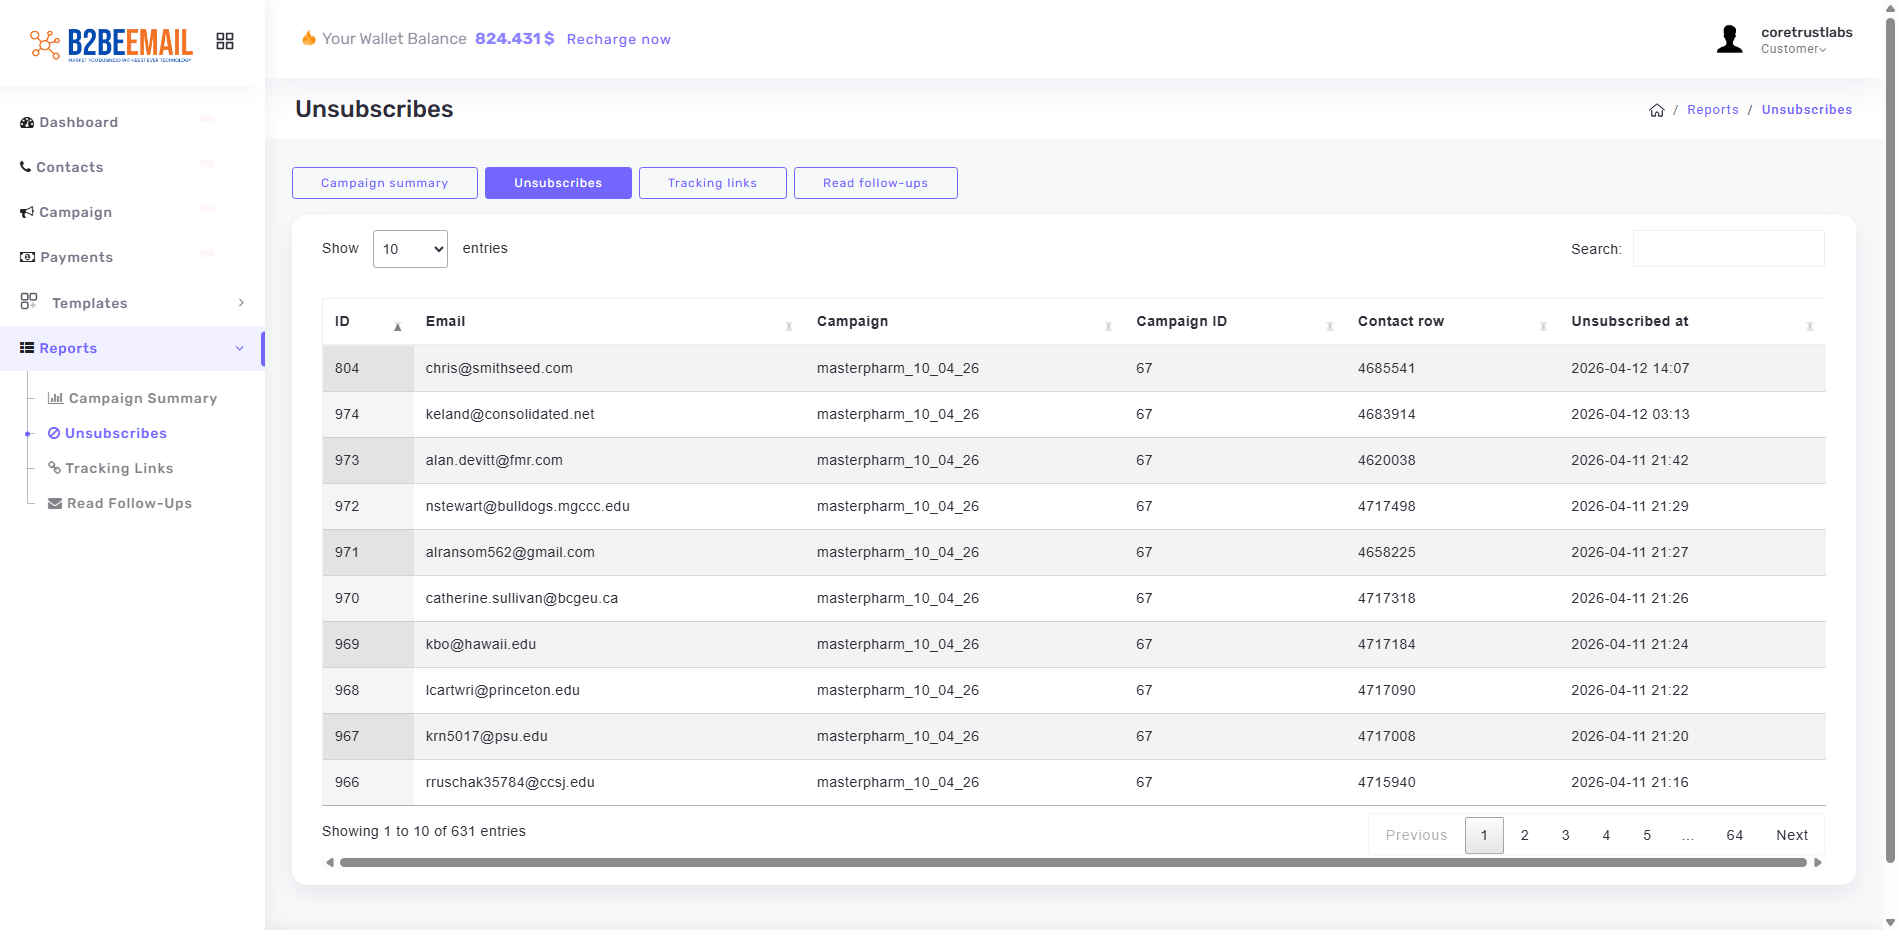This screenshot has height=930, width=1898.
Task: Sort the table by Email column
Action: click(x=606, y=322)
